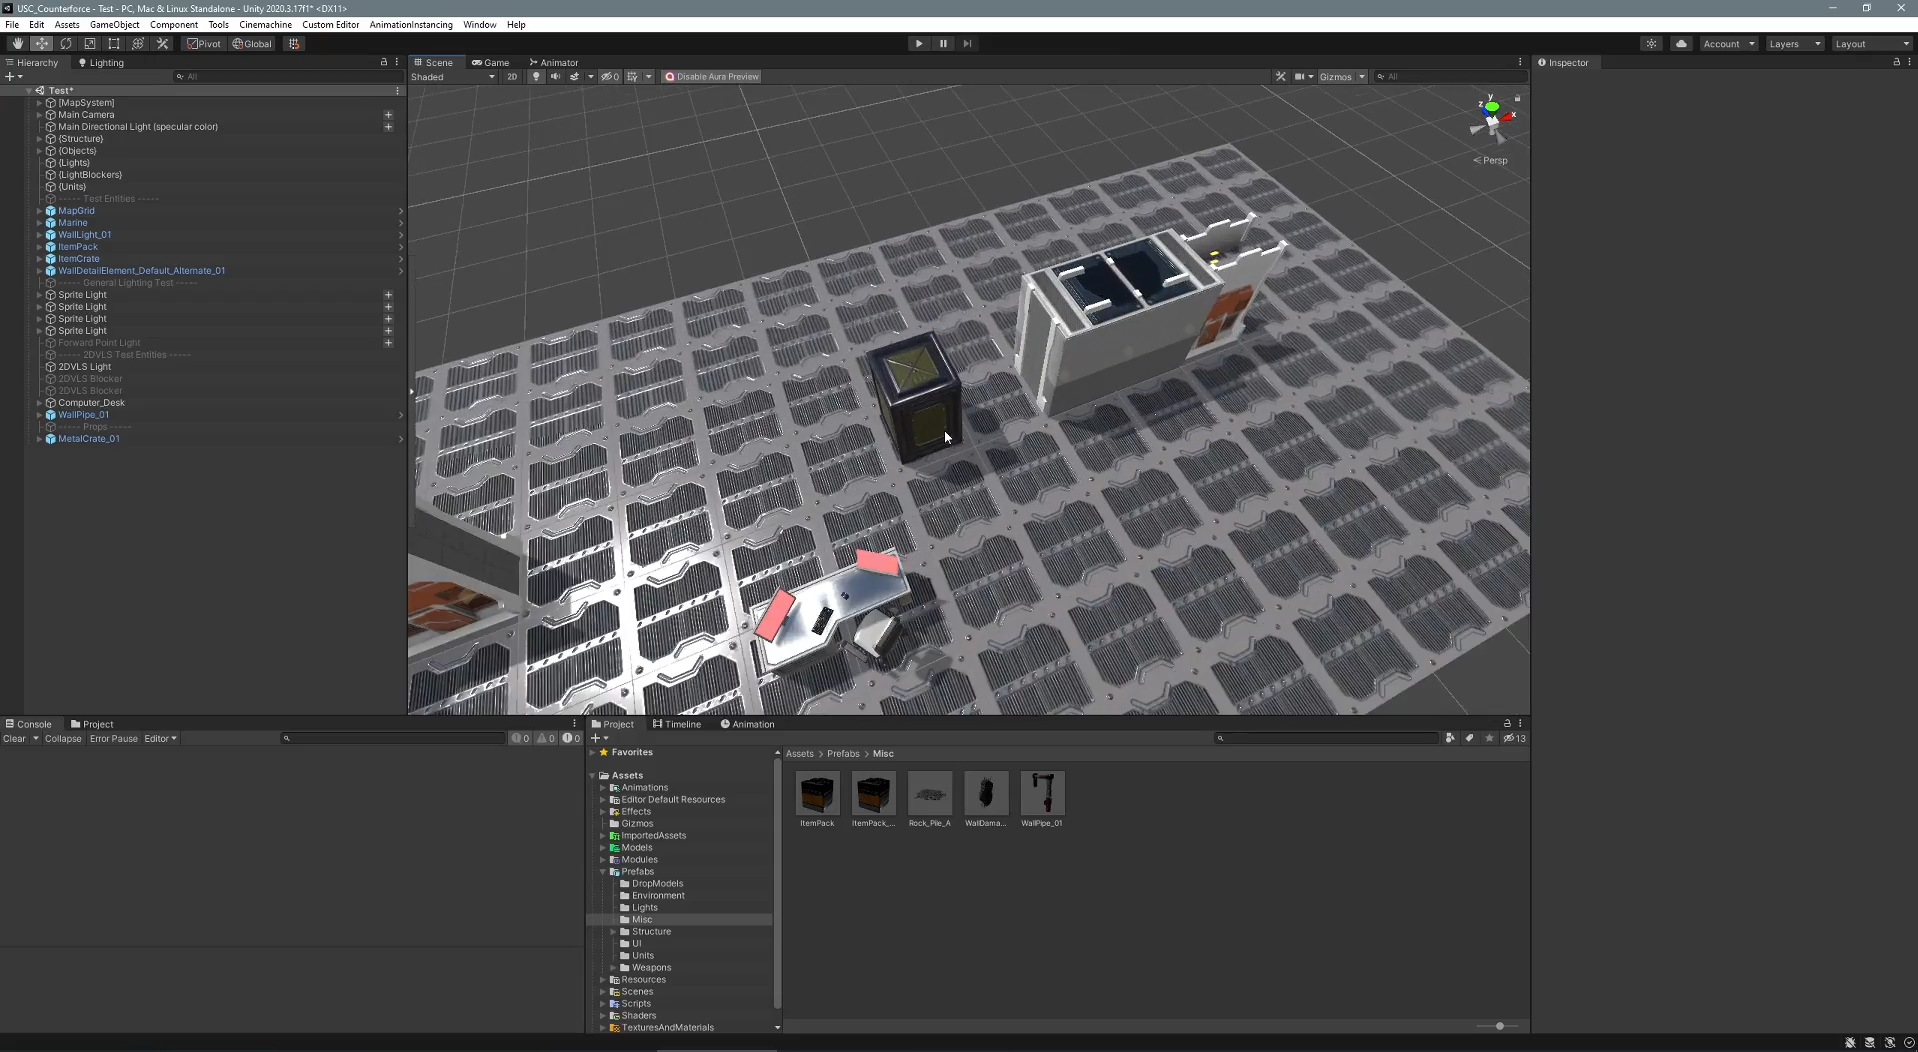Image resolution: width=1918 pixels, height=1052 pixels.
Task: Expand the MapGrid object
Action: (x=39, y=211)
